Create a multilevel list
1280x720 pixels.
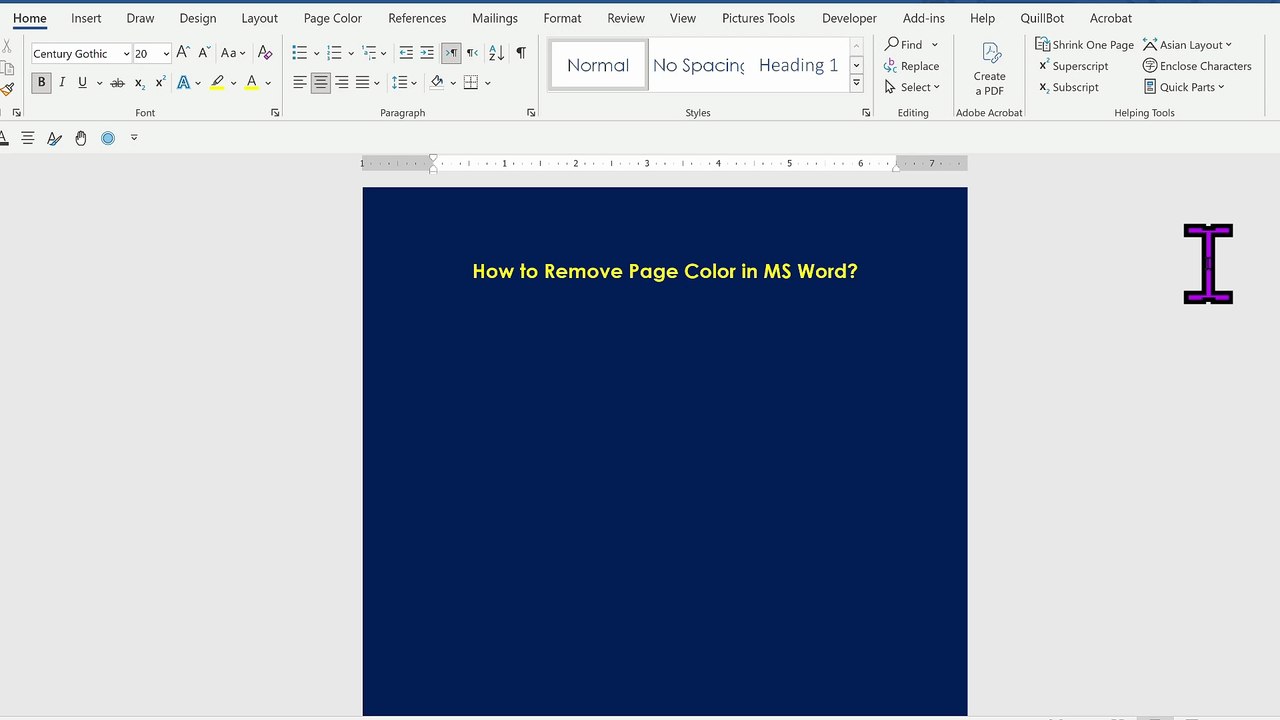pyautogui.click(x=369, y=53)
